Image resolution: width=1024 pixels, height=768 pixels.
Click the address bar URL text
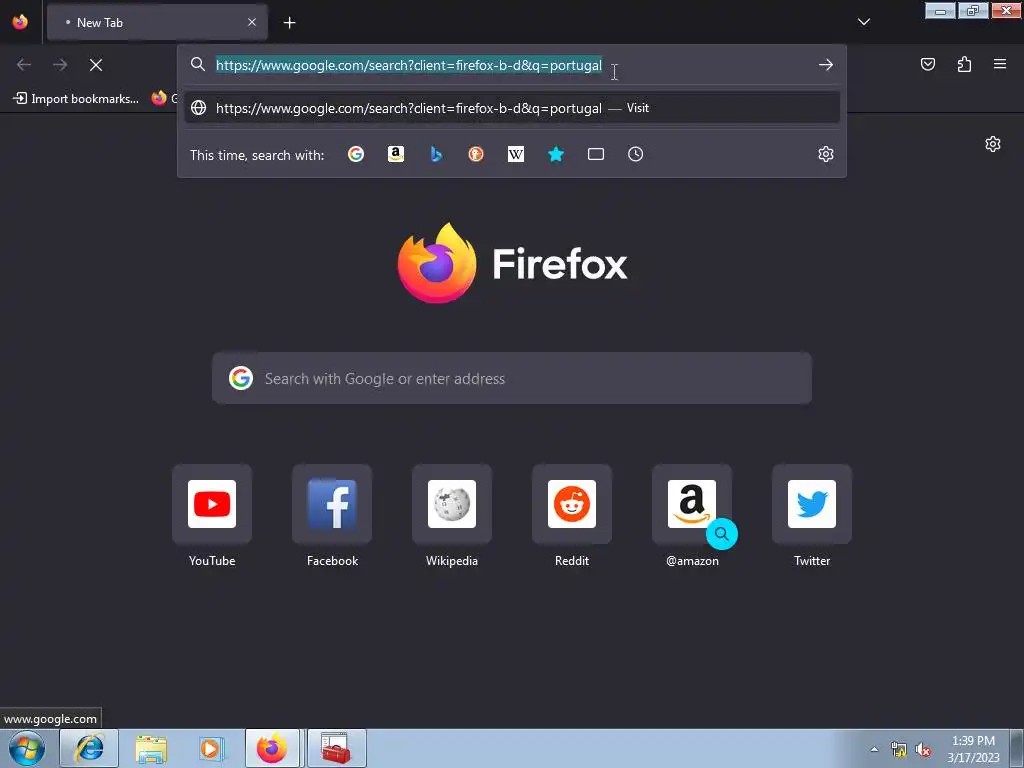pos(409,65)
